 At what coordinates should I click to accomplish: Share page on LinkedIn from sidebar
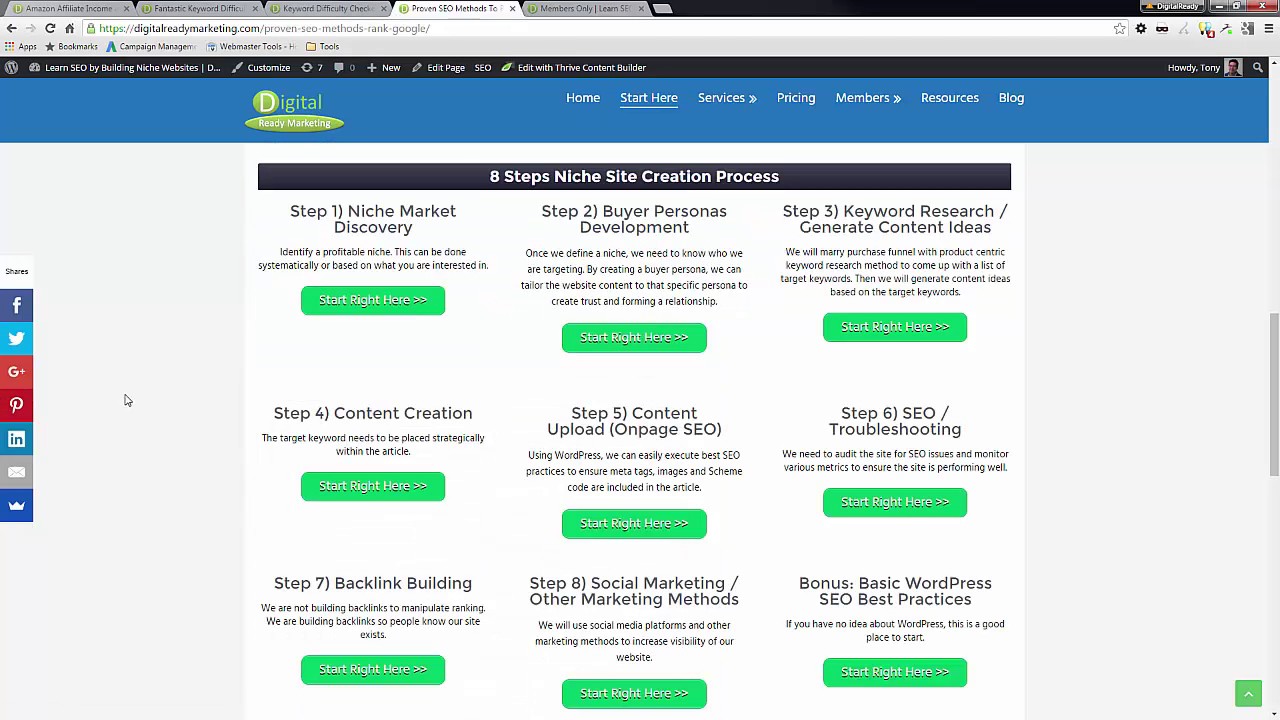[16, 439]
